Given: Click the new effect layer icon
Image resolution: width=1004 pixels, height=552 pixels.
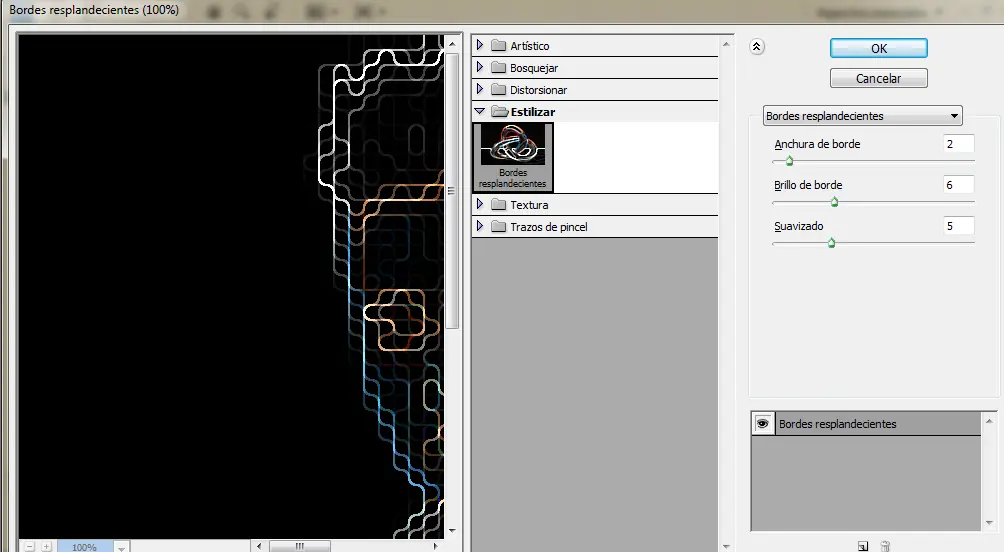Looking at the screenshot, I should click(862, 546).
